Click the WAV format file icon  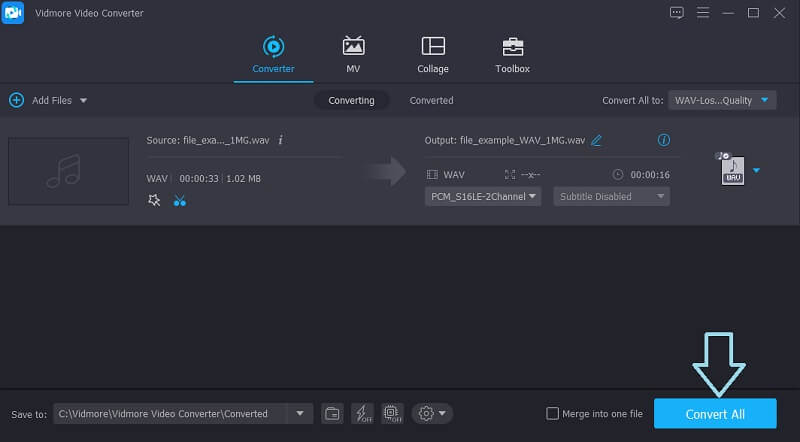pyautogui.click(x=732, y=170)
